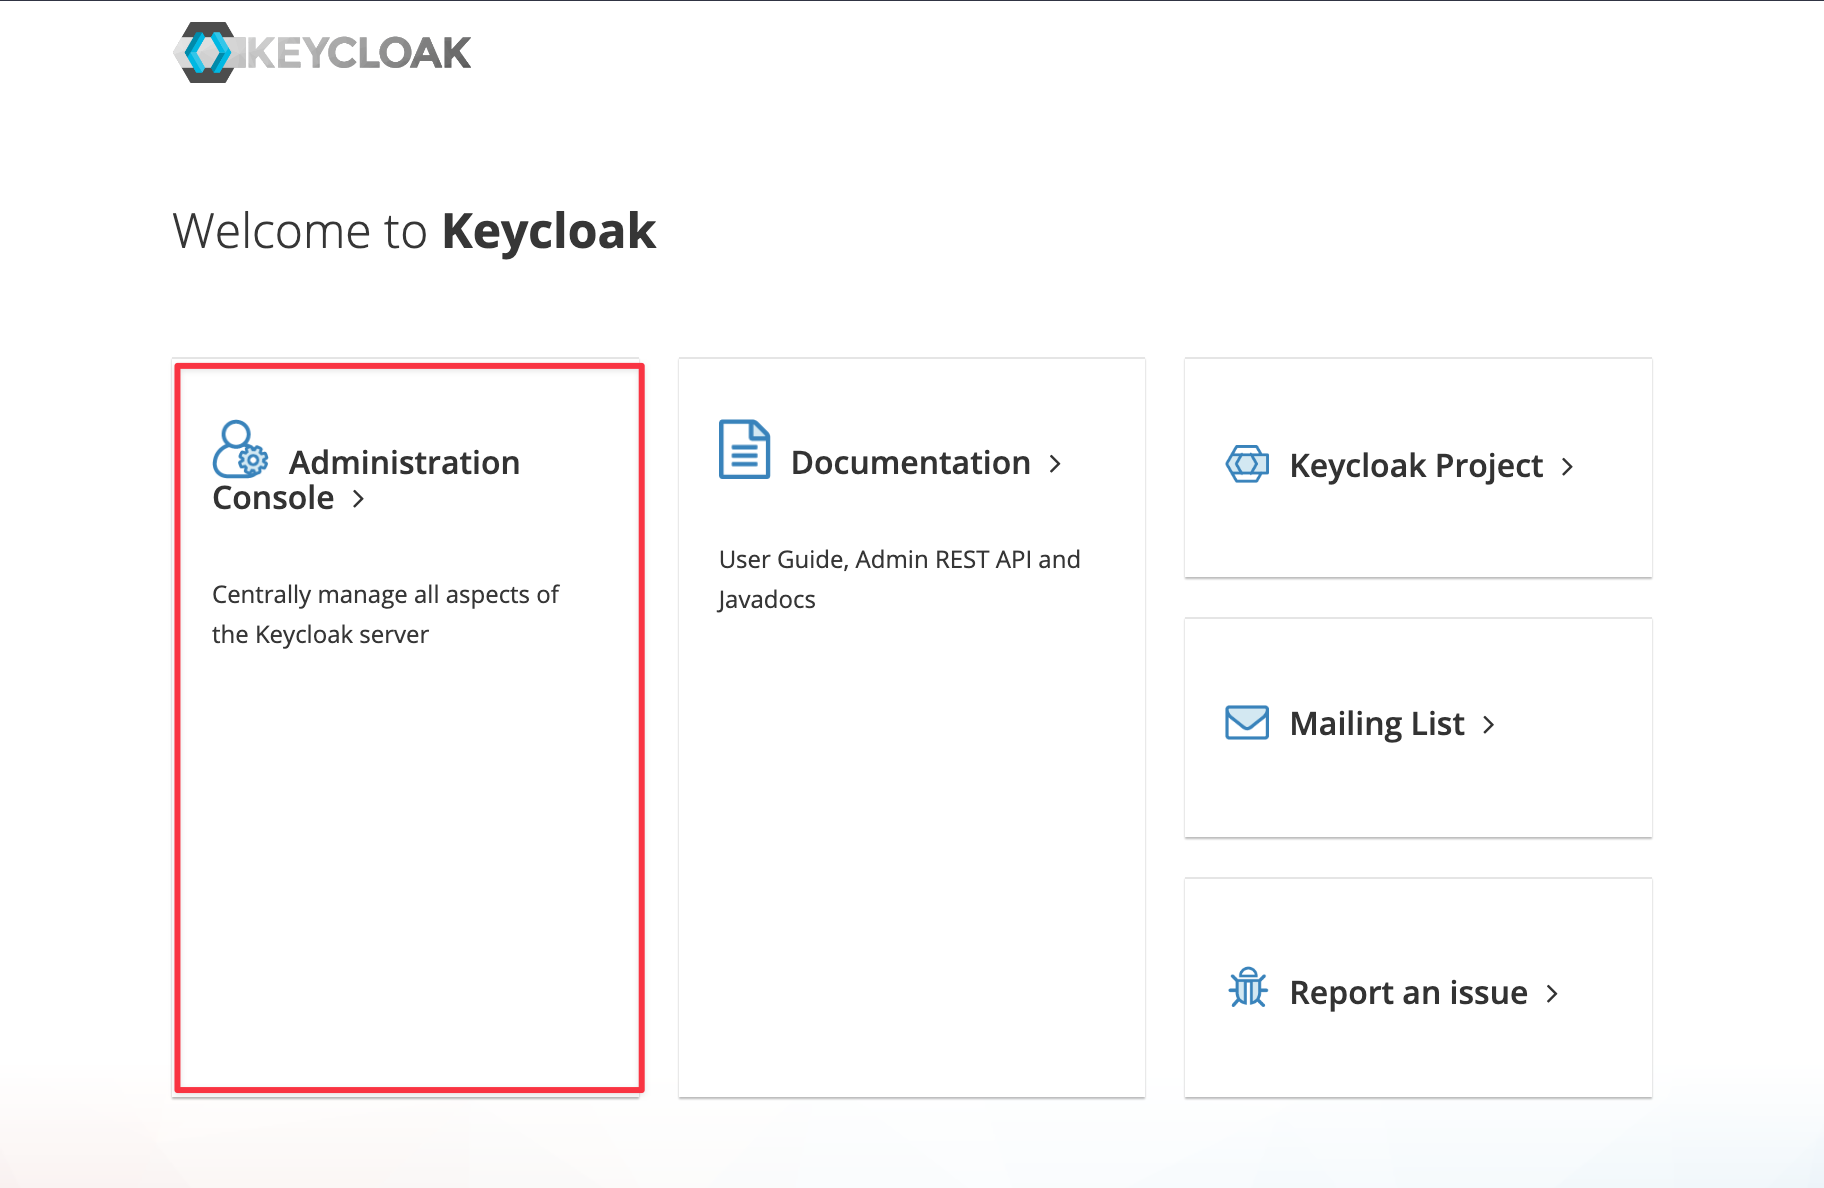This screenshot has height=1188, width=1824.
Task: Open the Mailing List envelope icon
Action: coord(1246,721)
